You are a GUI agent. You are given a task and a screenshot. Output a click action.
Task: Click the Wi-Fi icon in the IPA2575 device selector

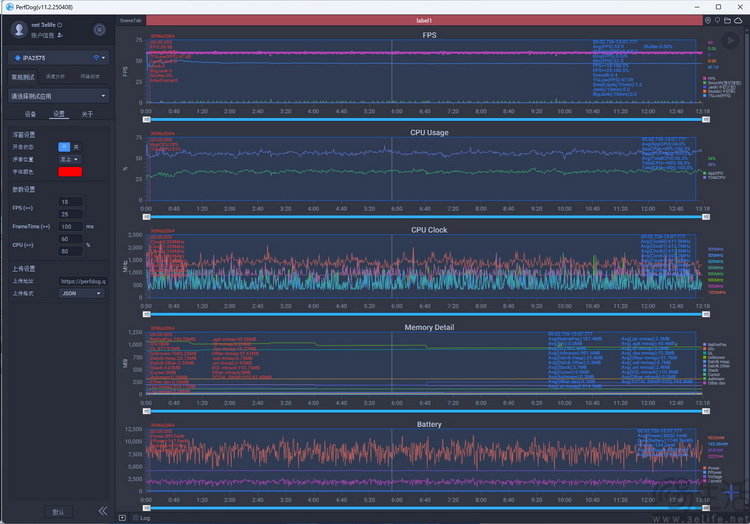click(x=96, y=58)
